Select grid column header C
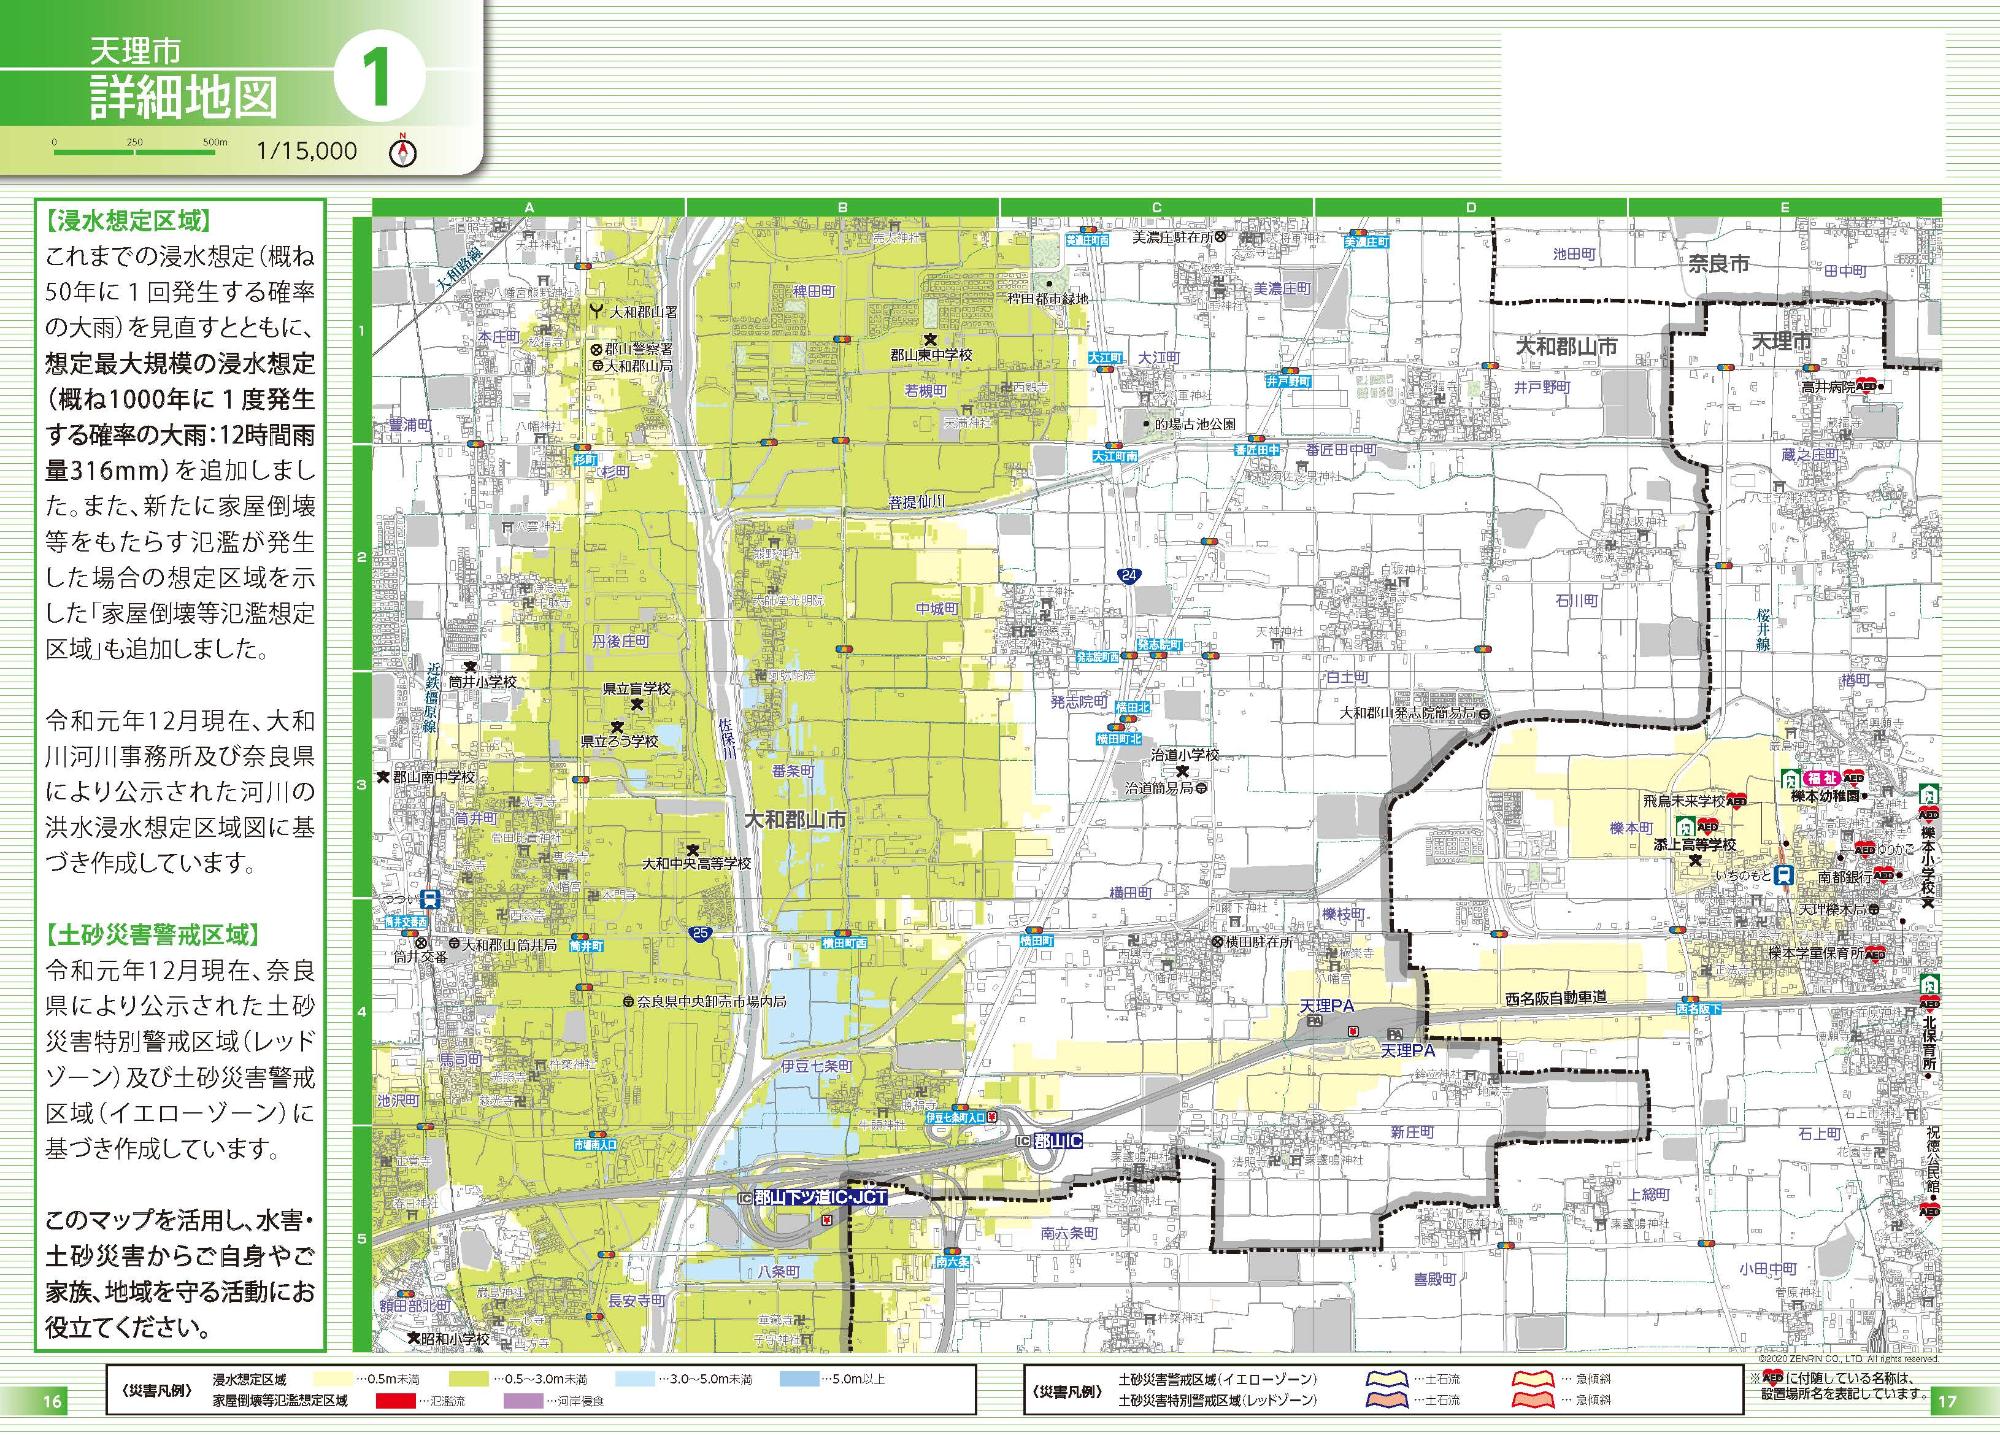The image size is (2000, 1435). tap(1157, 208)
